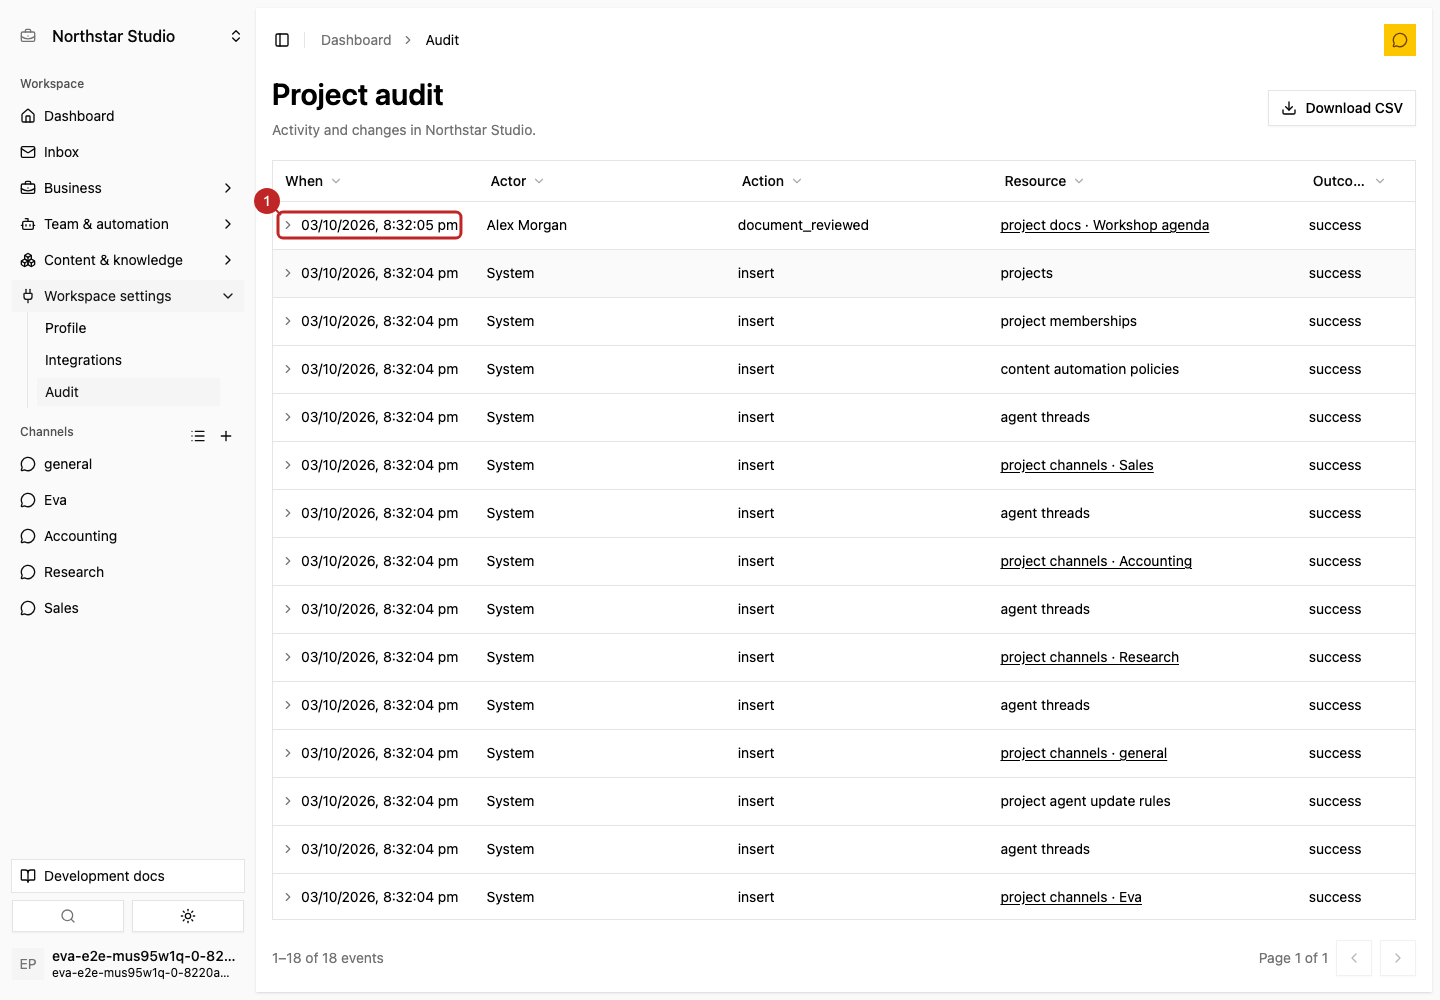Screen dimensions: 1440x1000
Task: Open the Actor column menu
Action: 517,181
